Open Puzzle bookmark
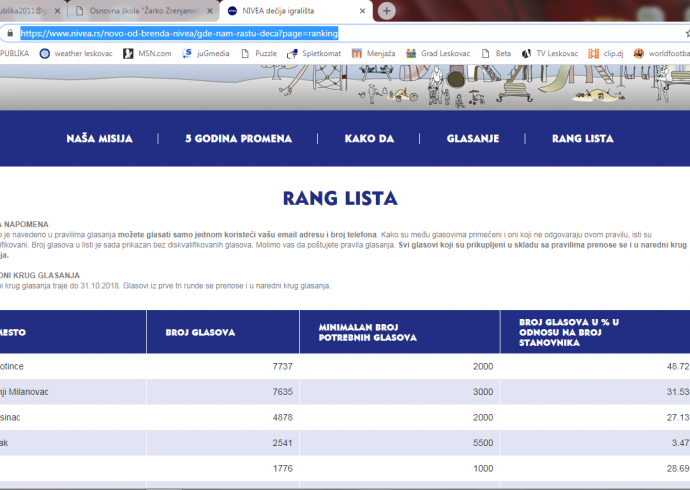Image resolution: width=690 pixels, height=490 pixels. (259, 54)
